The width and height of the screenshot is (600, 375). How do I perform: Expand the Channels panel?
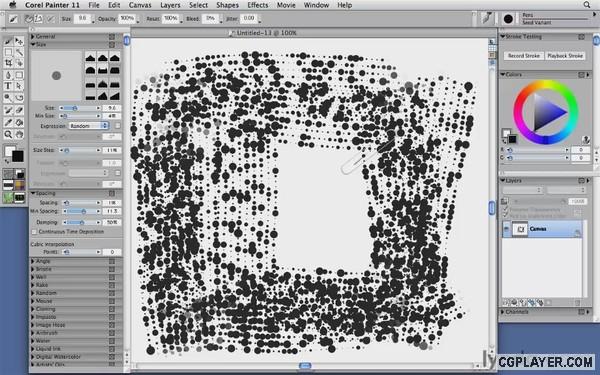(x=503, y=312)
